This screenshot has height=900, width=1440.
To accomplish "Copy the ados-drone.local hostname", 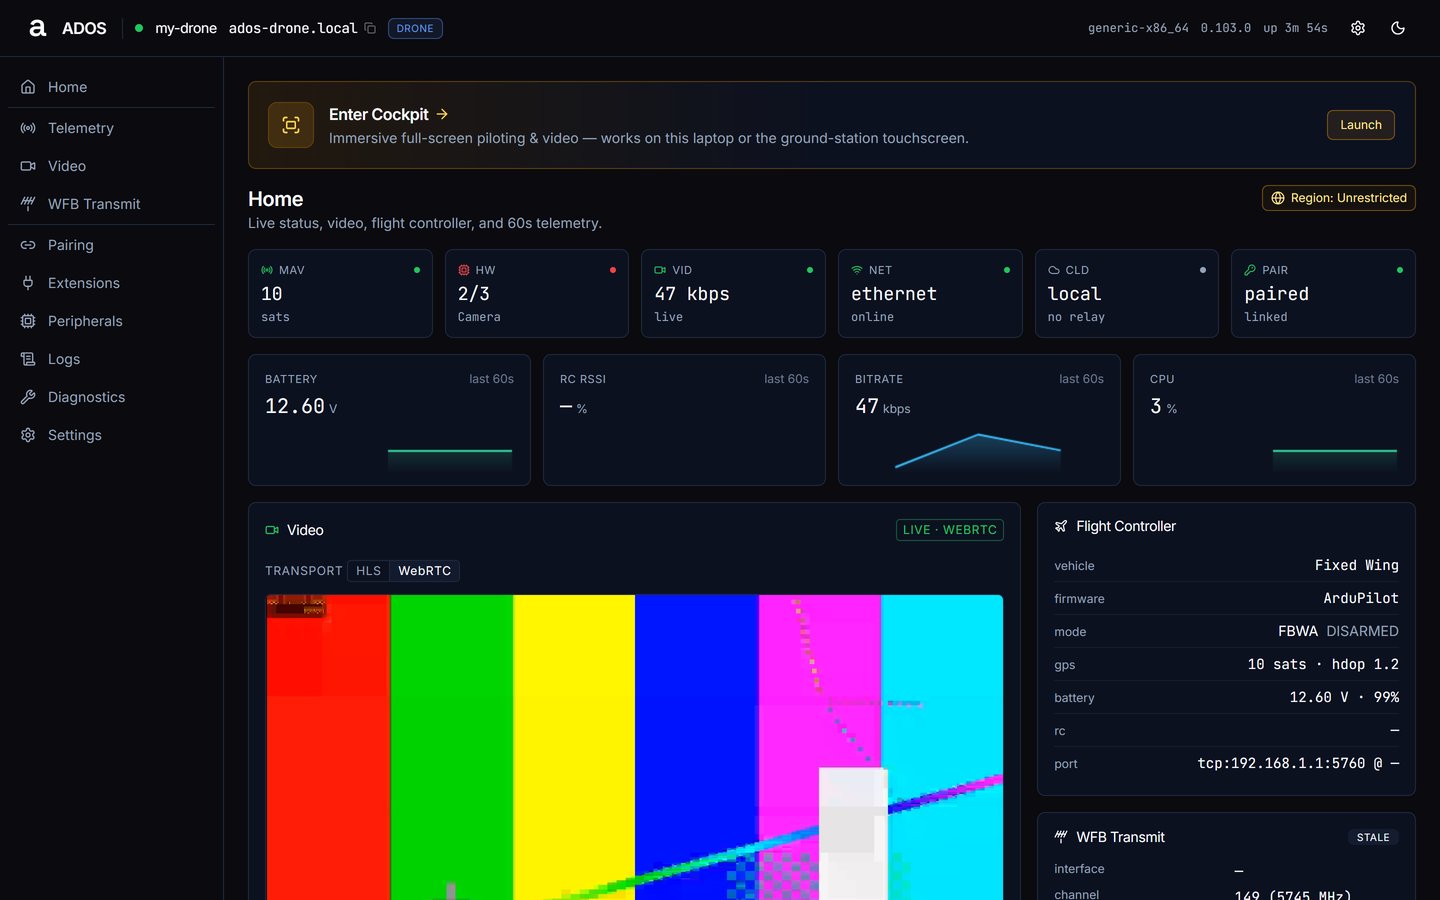I will pyautogui.click(x=370, y=28).
